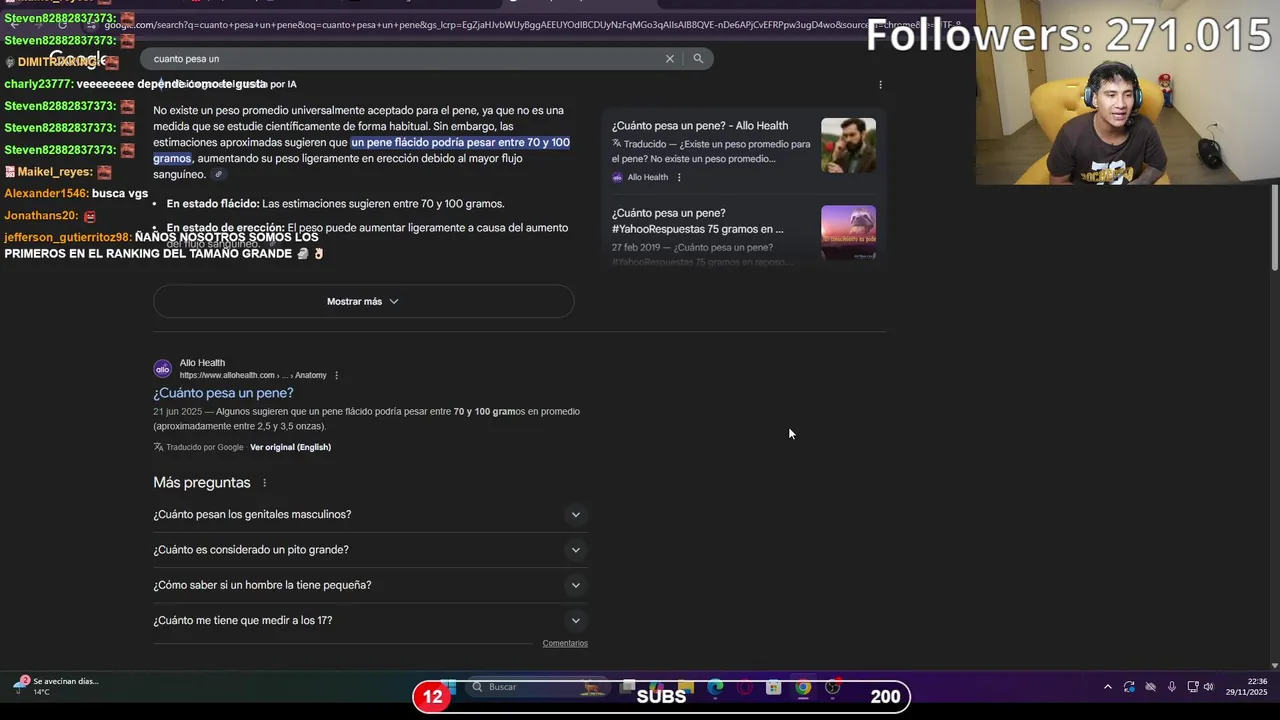Click the Windows taskbar 'Buscar' search box
1280x720 pixels.
pyautogui.click(x=537, y=687)
